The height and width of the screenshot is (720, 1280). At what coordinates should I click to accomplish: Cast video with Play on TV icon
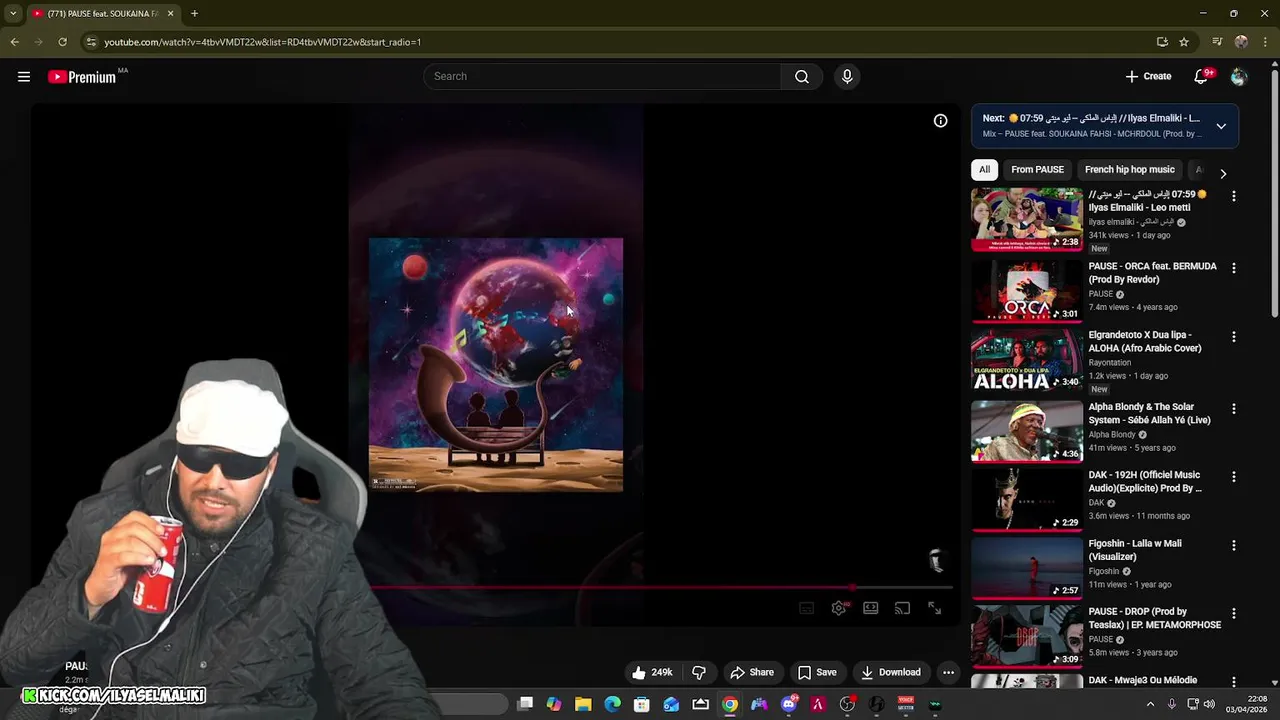[x=902, y=608]
